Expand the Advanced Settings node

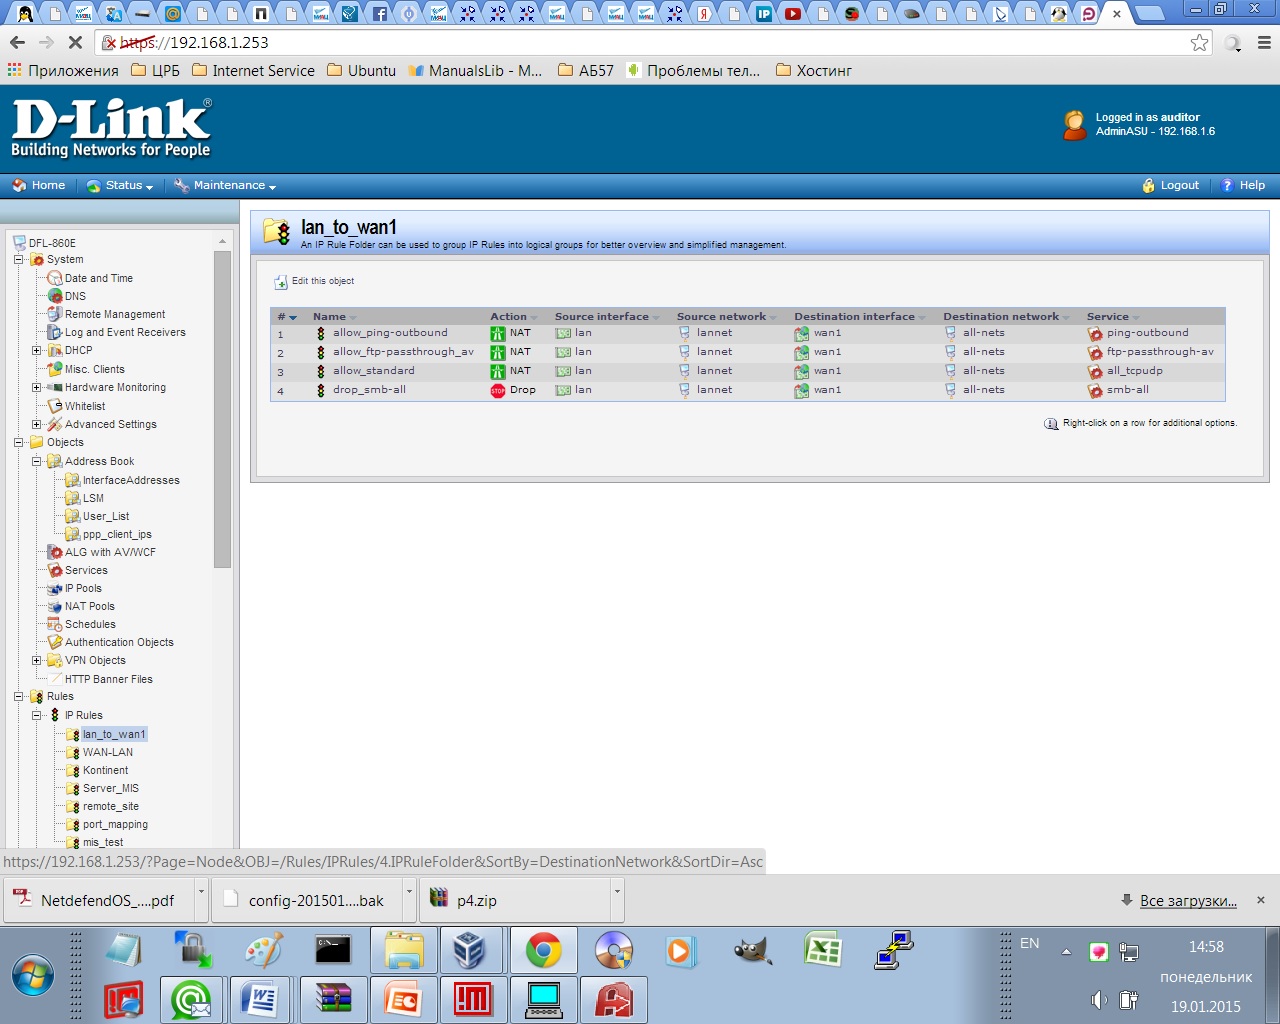(x=37, y=424)
